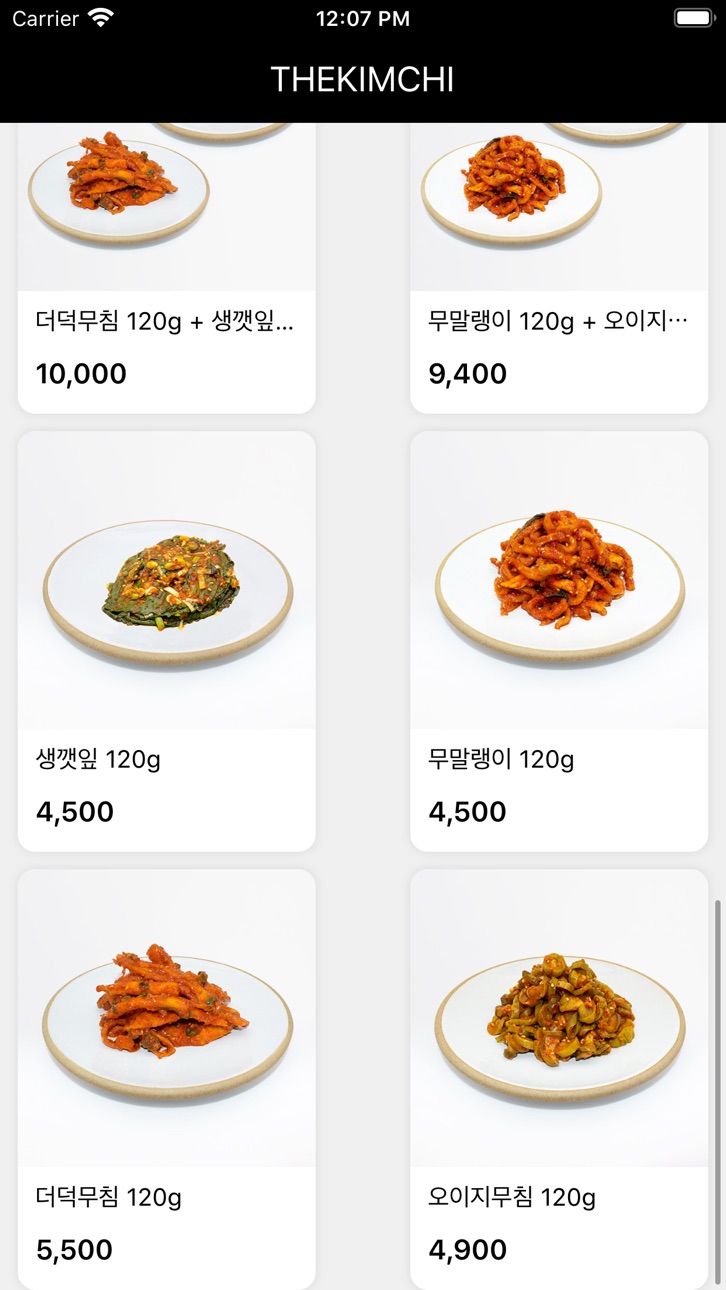Open the 무말랭이 120g product photo
726x1290 pixels.
pyautogui.click(x=559, y=580)
